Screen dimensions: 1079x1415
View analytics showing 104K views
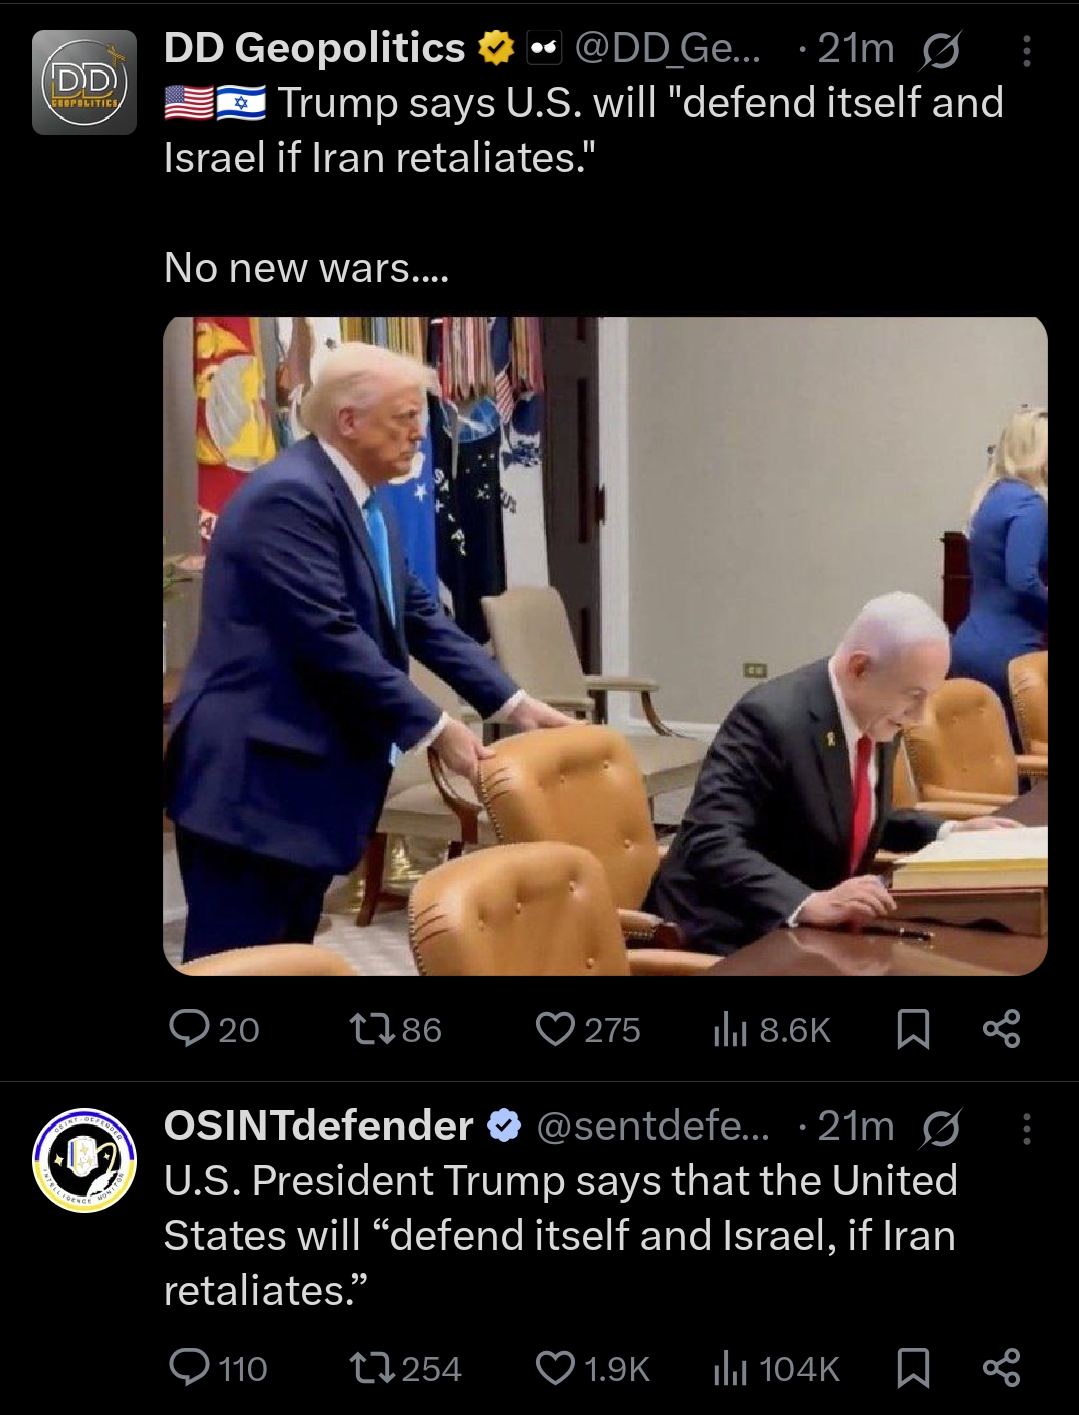click(x=776, y=1368)
